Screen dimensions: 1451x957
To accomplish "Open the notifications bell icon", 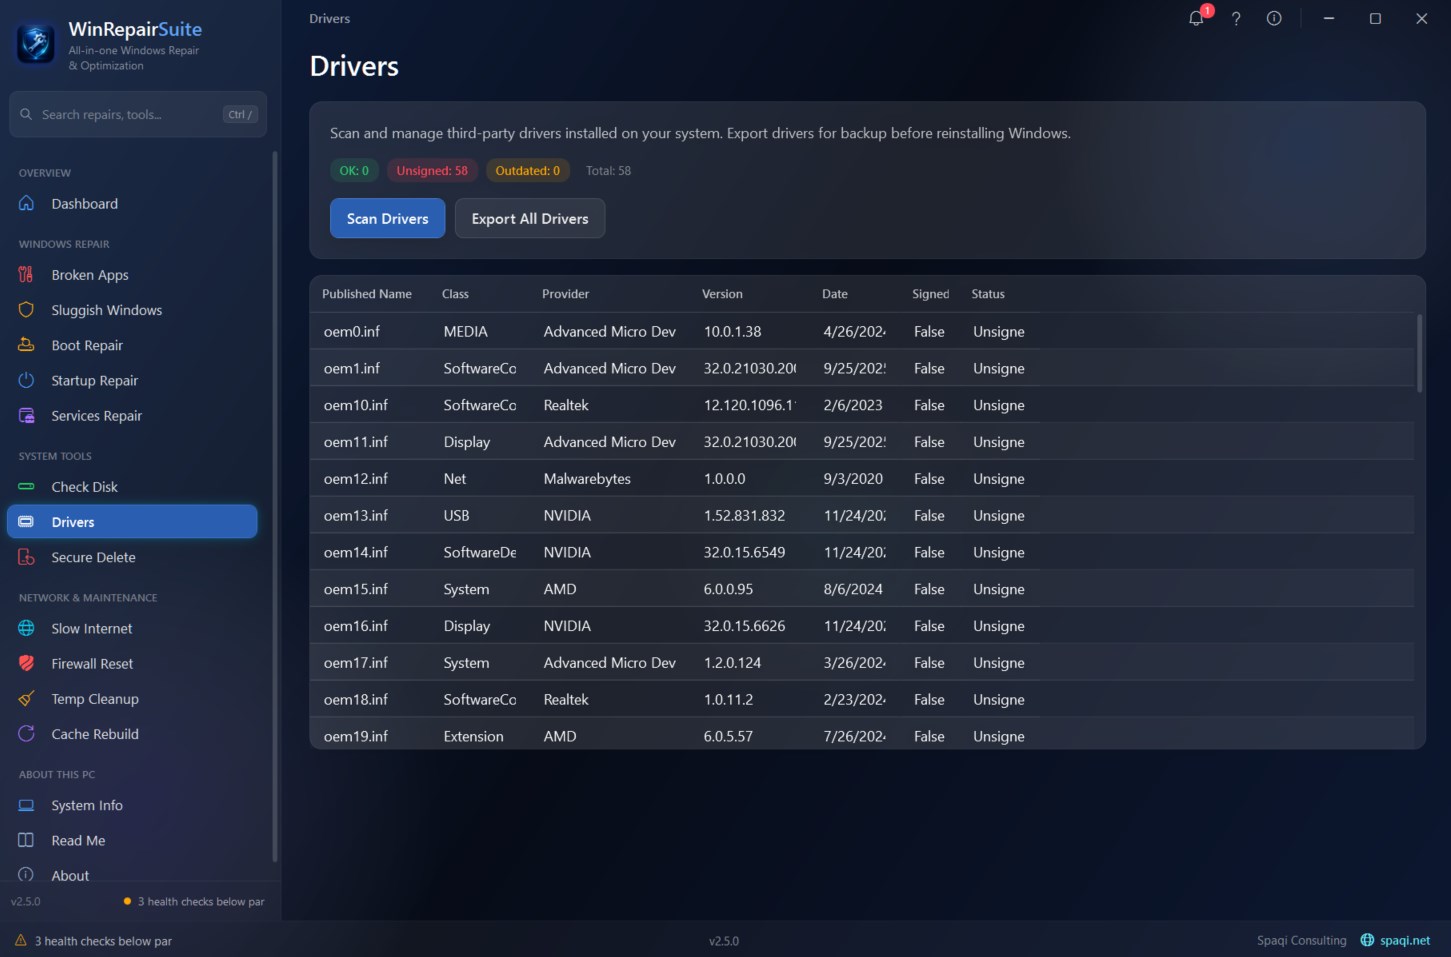I will [1196, 18].
